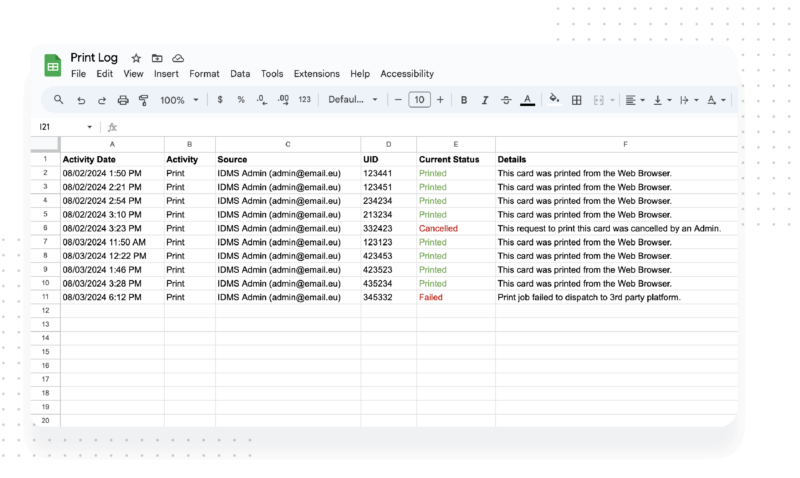Click the move to folder icon
This screenshot has height=478, width=800.
pos(157,58)
